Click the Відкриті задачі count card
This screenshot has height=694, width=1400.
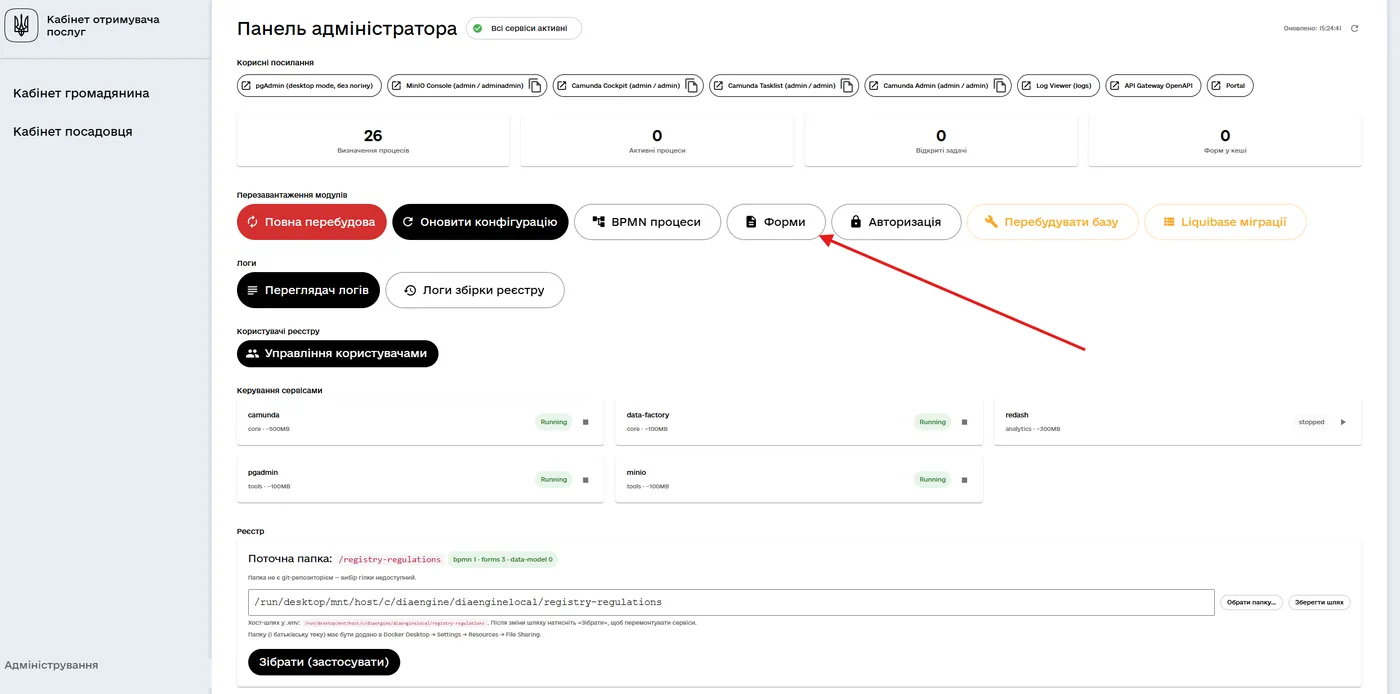(x=941, y=140)
